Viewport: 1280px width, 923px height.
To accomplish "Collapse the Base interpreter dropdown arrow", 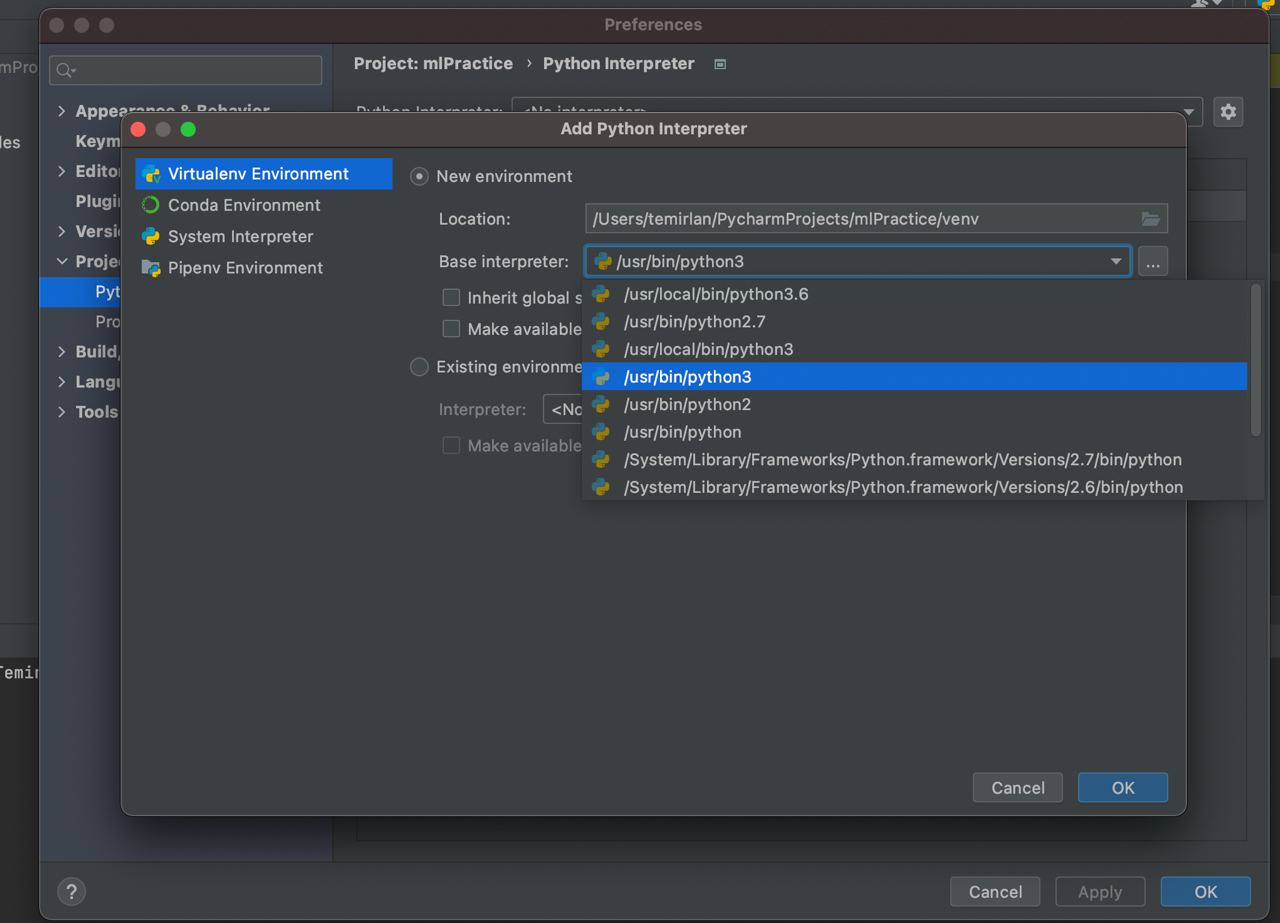I will (x=1116, y=262).
